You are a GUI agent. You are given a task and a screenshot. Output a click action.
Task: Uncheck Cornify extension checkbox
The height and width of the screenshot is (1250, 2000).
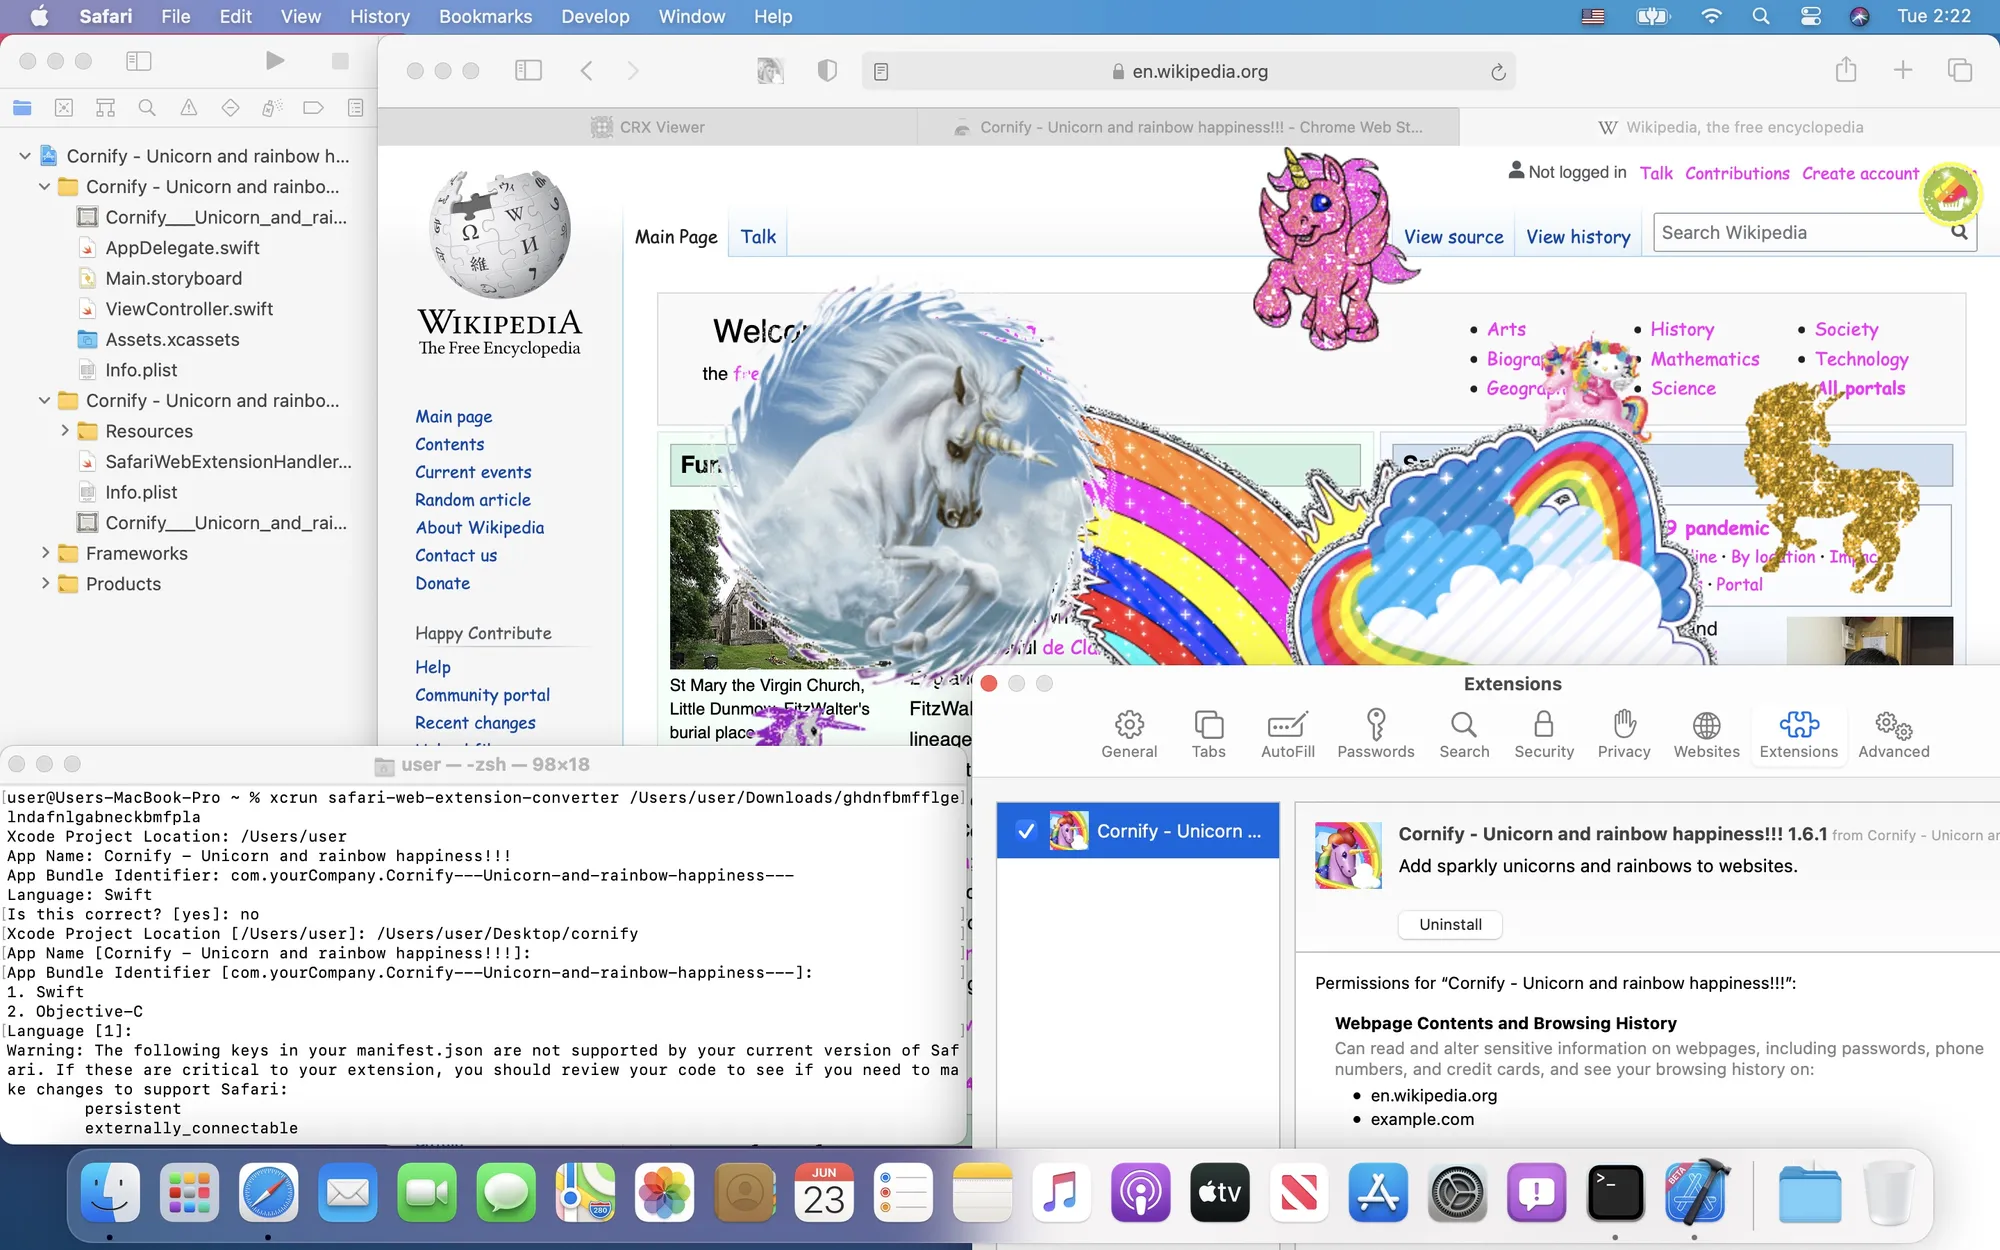[x=1025, y=830]
